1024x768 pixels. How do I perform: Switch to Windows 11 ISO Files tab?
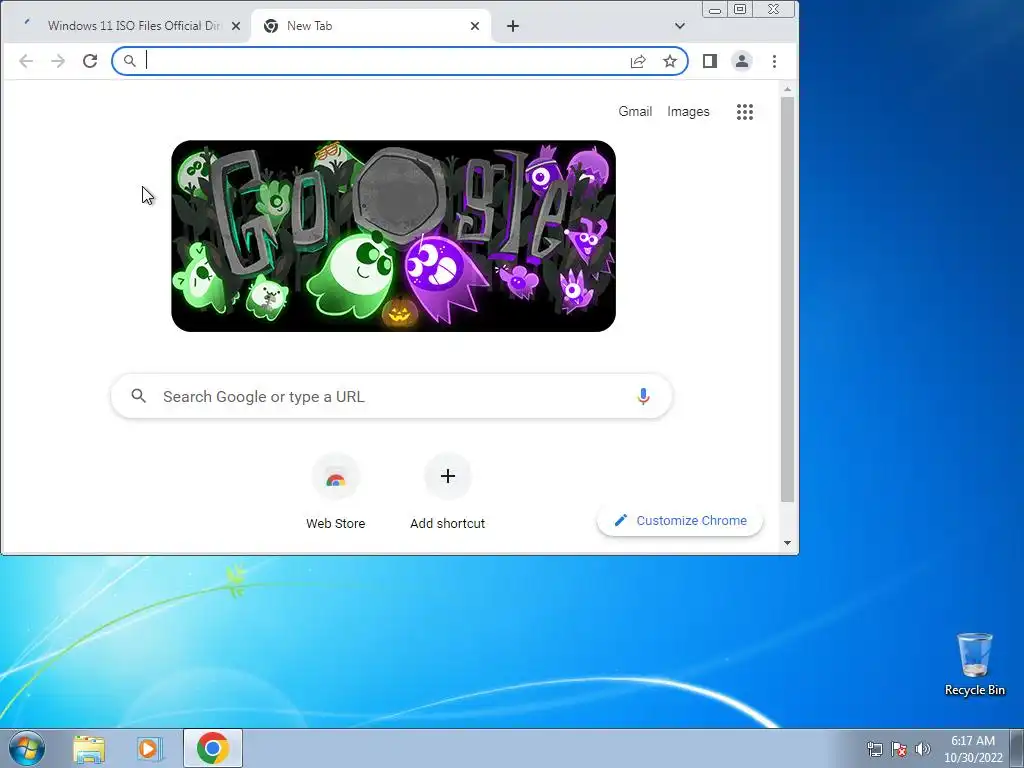pyautogui.click(x=126, y=26)
